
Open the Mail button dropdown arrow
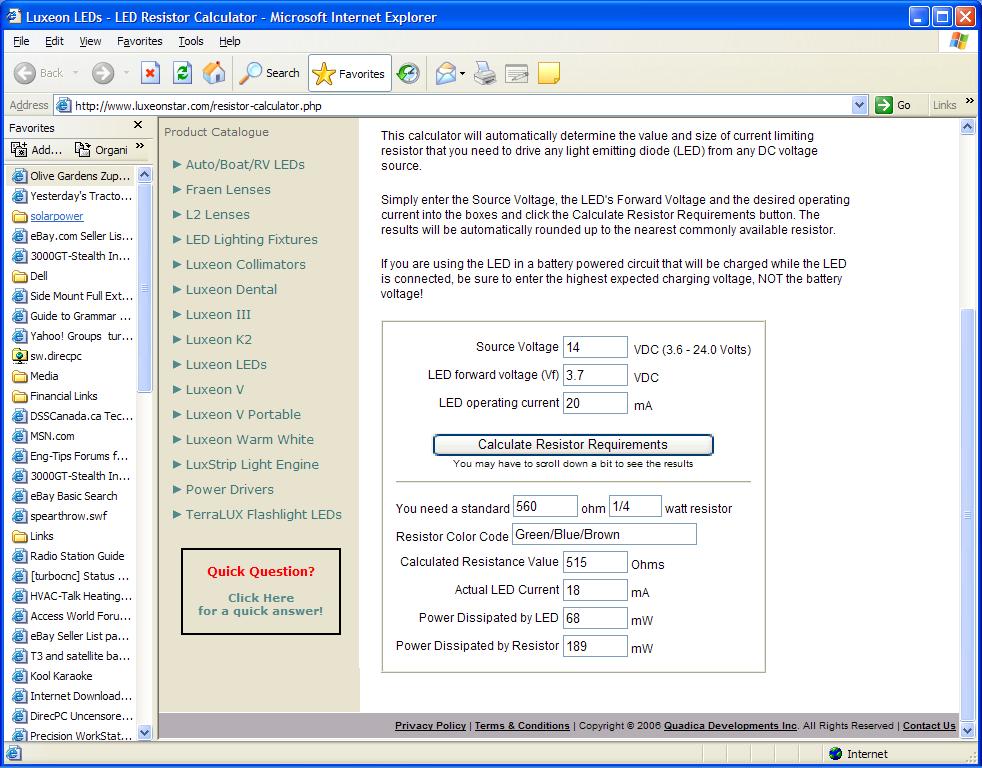tap(462, 73)
